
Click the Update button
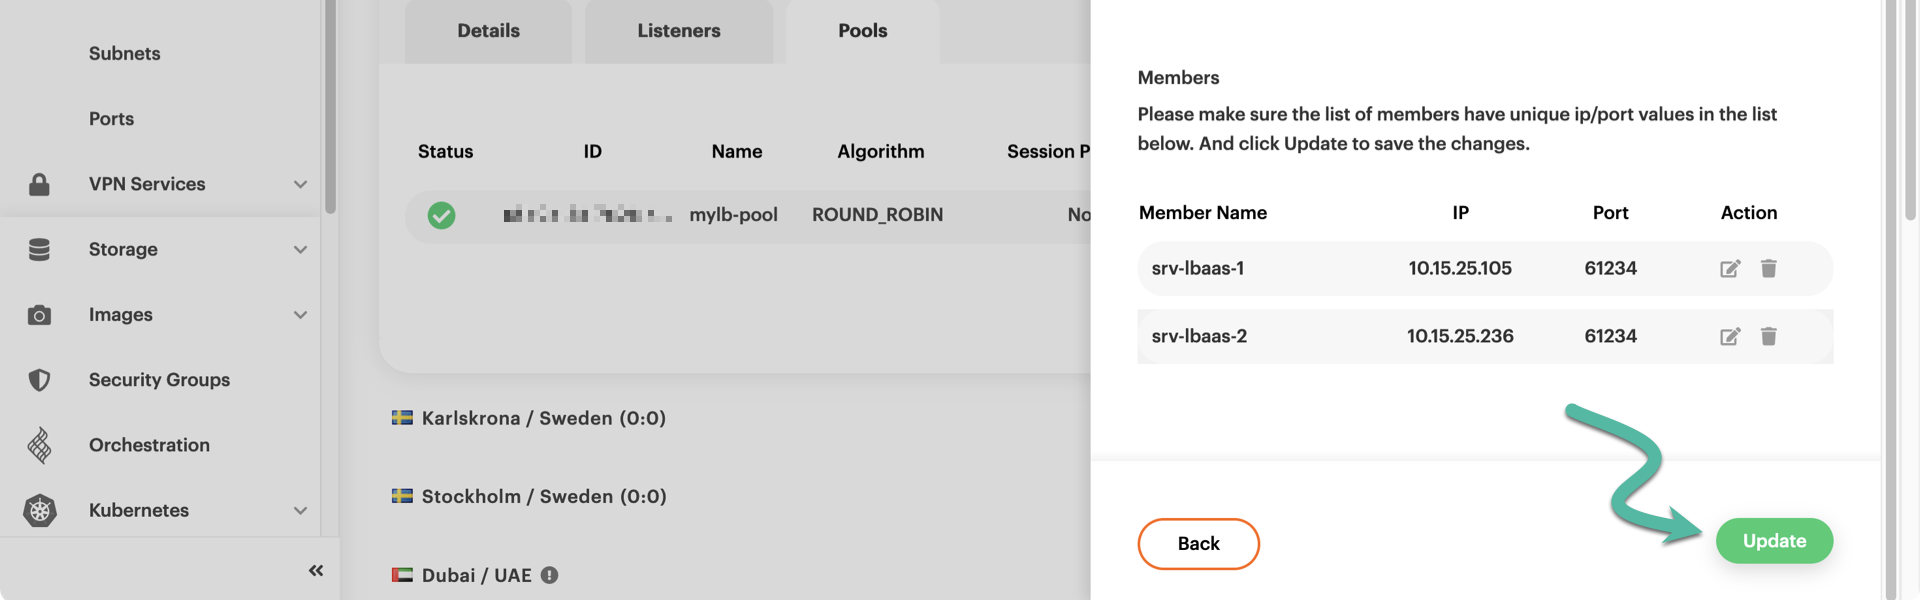click(1774, 541)
